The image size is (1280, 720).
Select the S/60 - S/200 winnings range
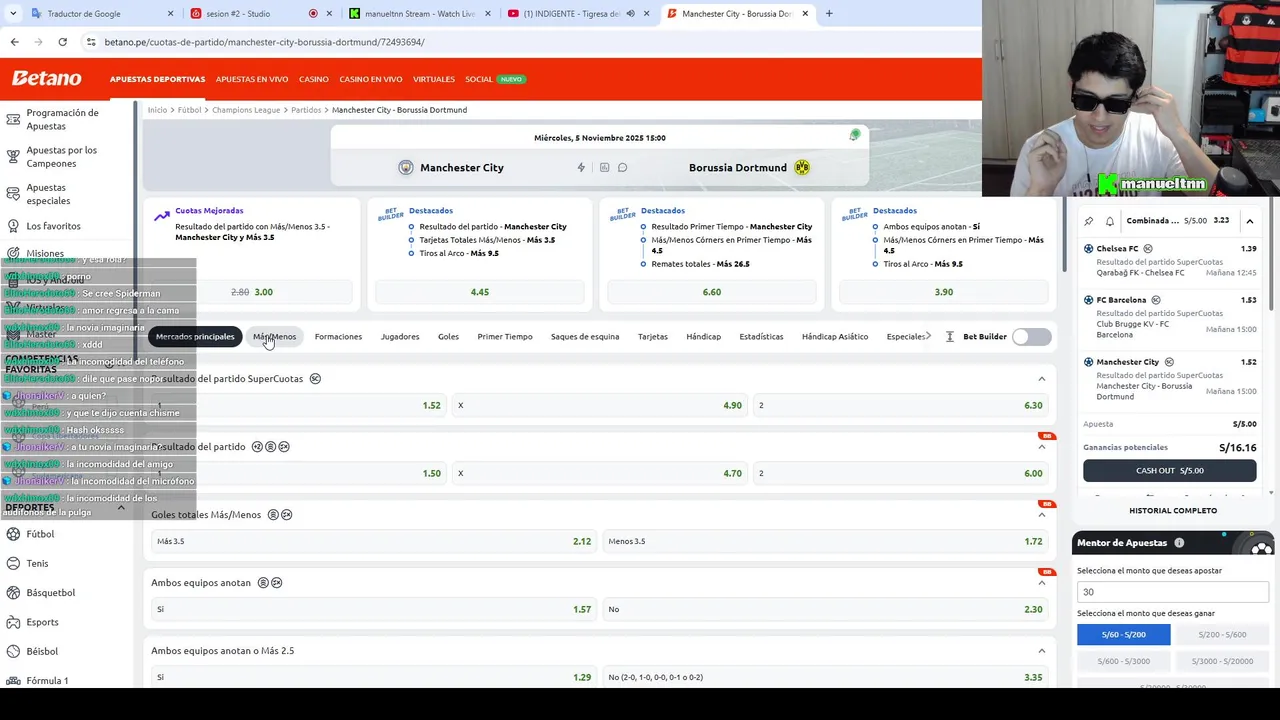coord(1124,635)
